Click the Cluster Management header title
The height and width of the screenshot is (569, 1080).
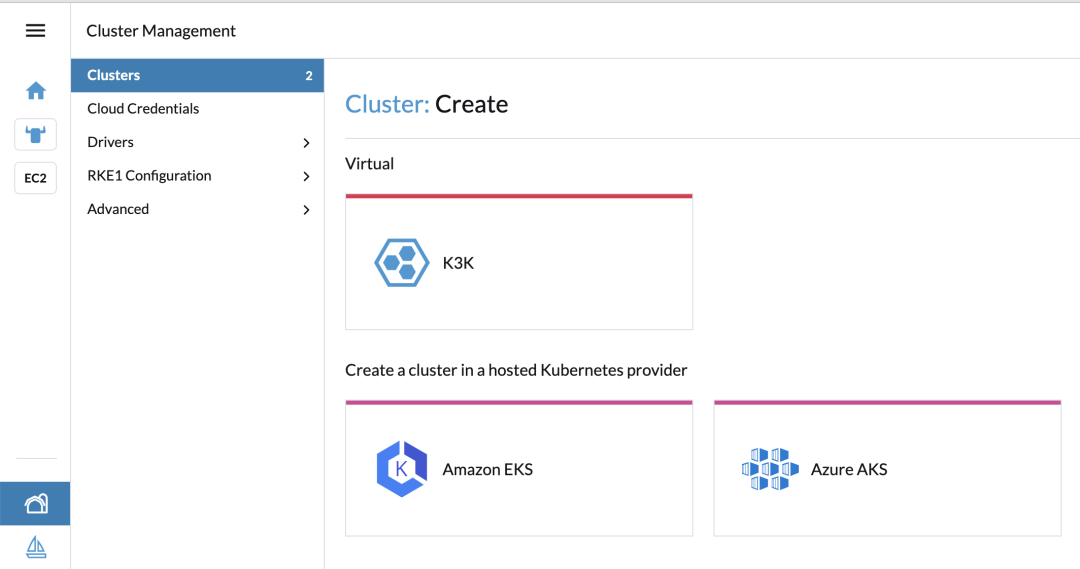coord(160,31)
